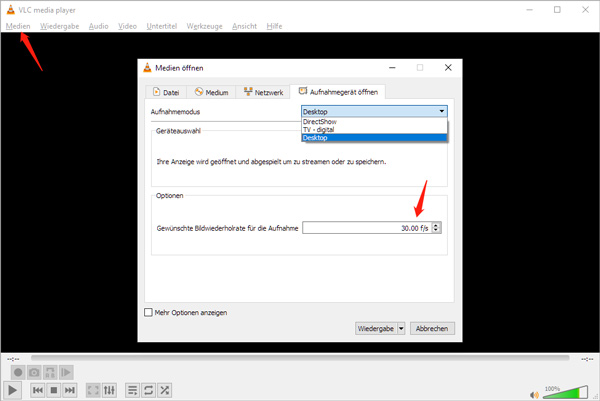Skip to previous media track

(x=37, y=389)
